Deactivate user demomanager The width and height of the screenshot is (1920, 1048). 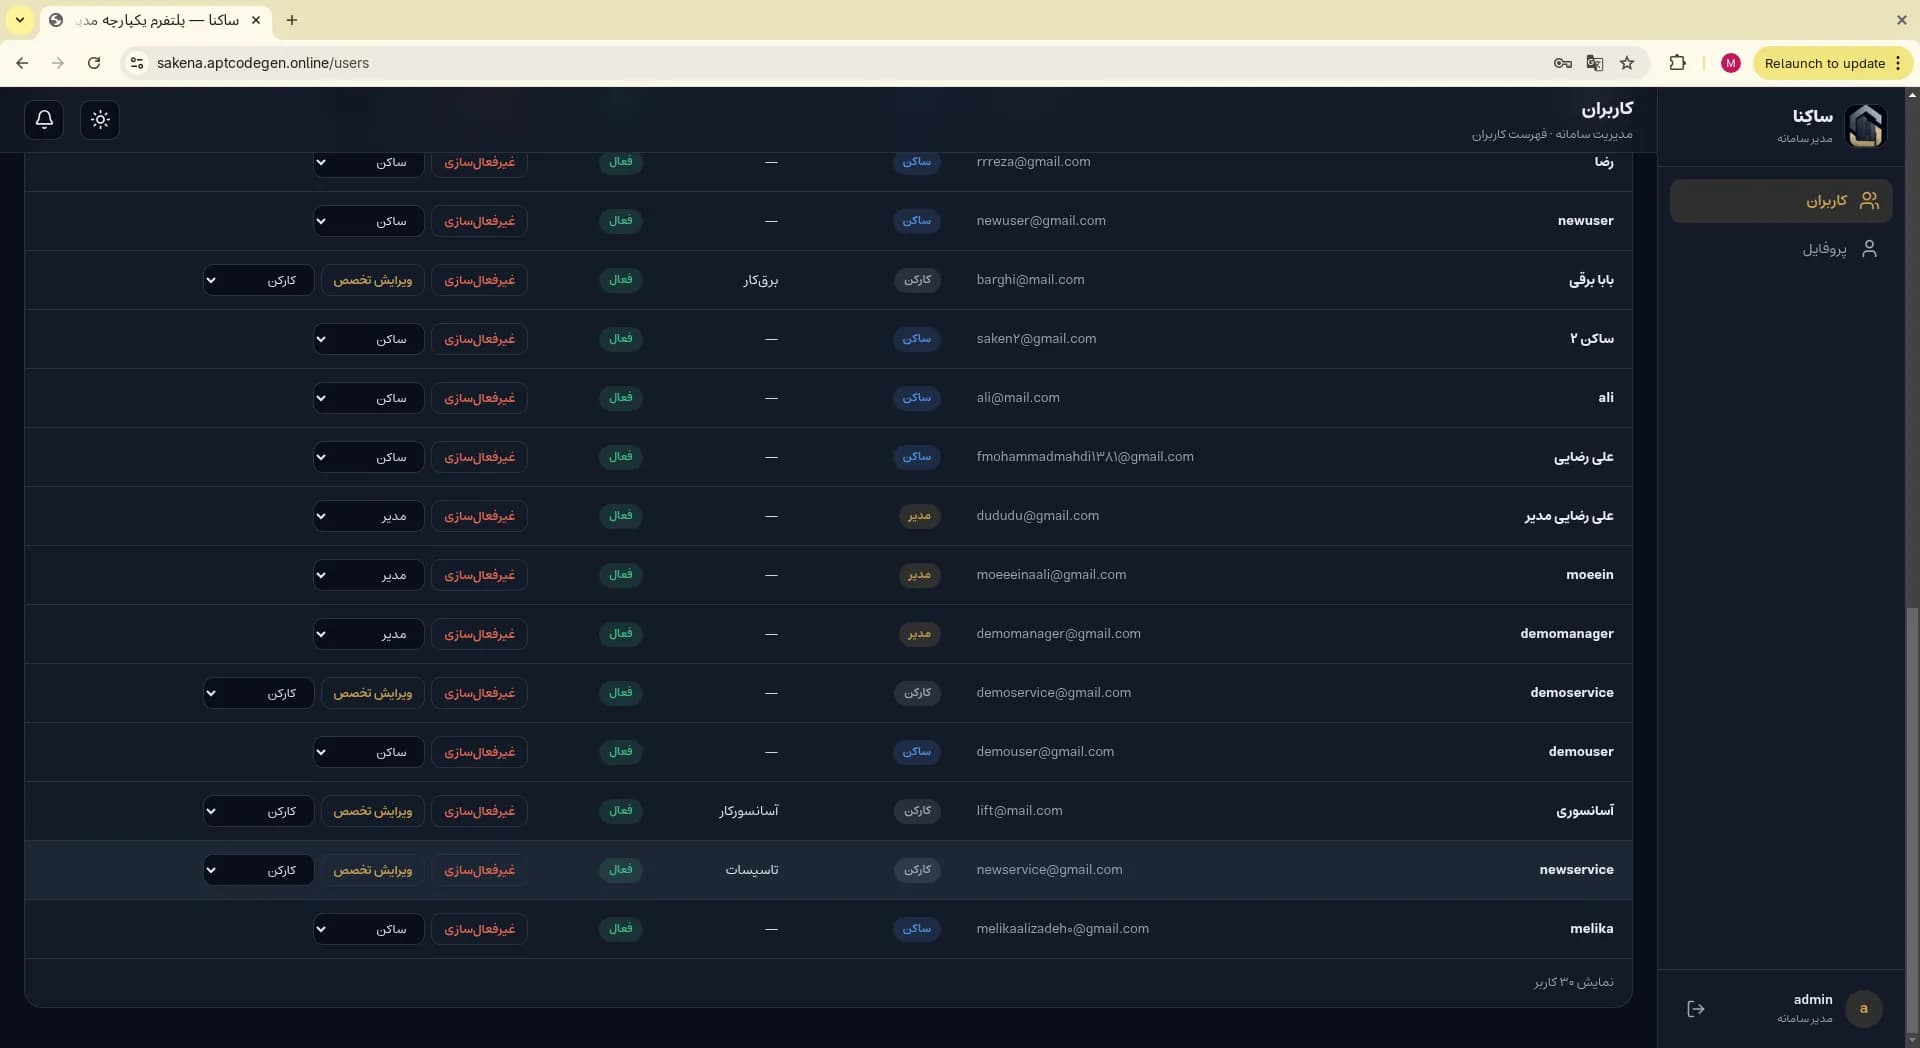tap(479, 634)
